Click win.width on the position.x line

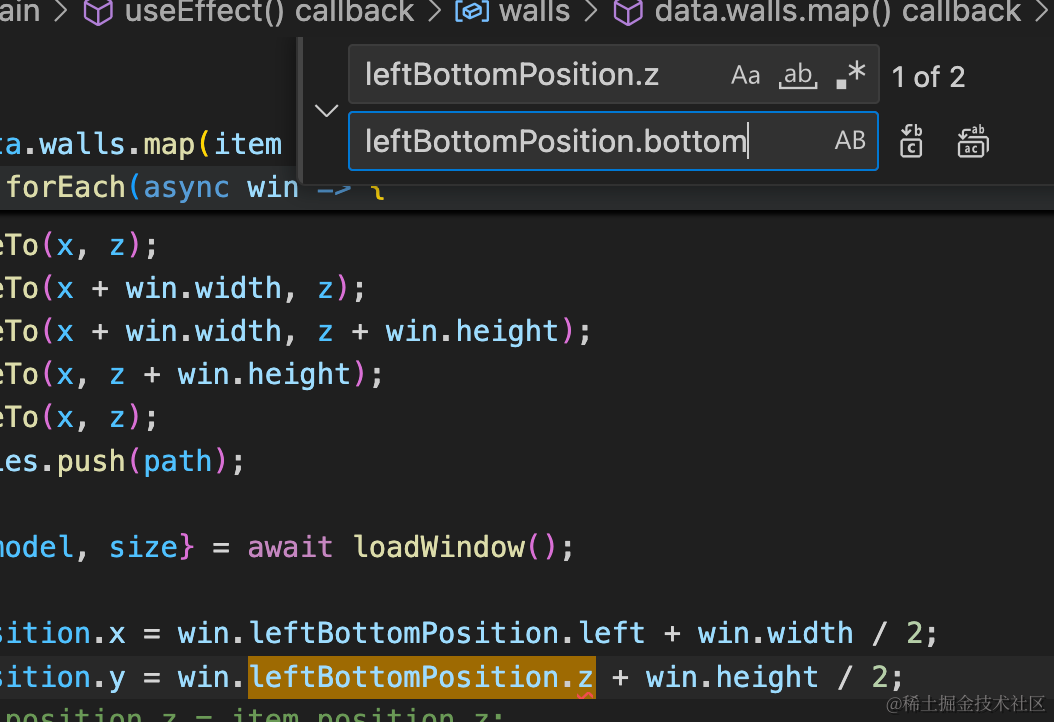(x=775, y=633)
